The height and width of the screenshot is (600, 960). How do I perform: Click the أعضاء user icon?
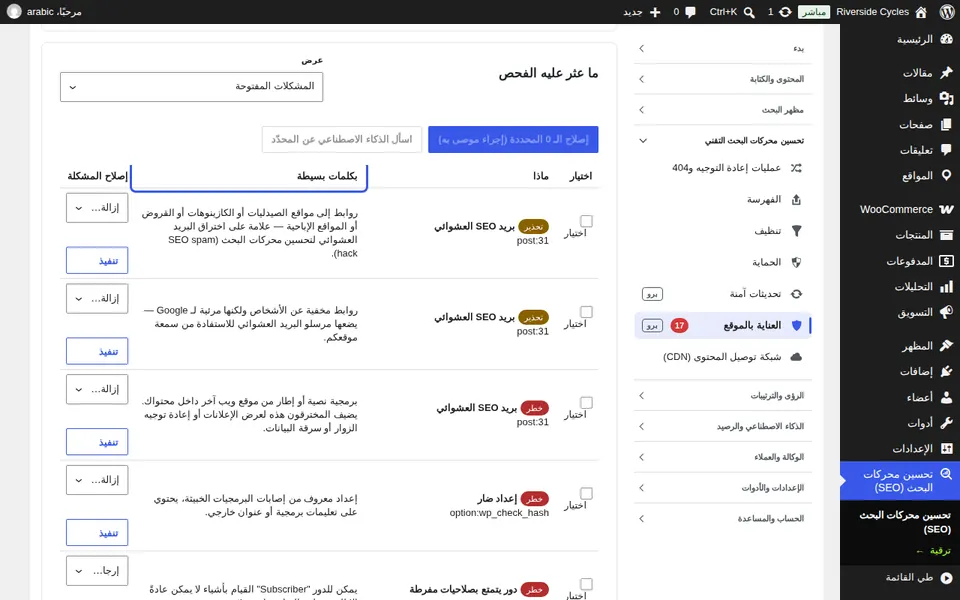tap(947, 397)
